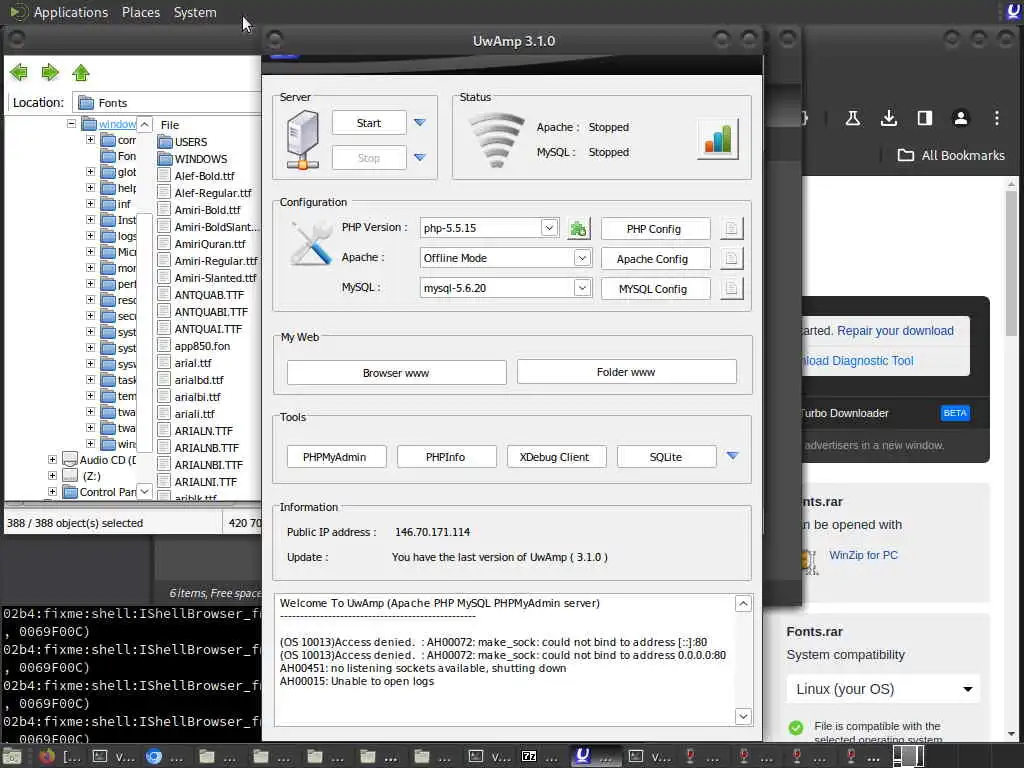Open browser profile avatar icon
Viewport: 1024px width, 768px height.
pyautogui.click(x=960, y=118)
